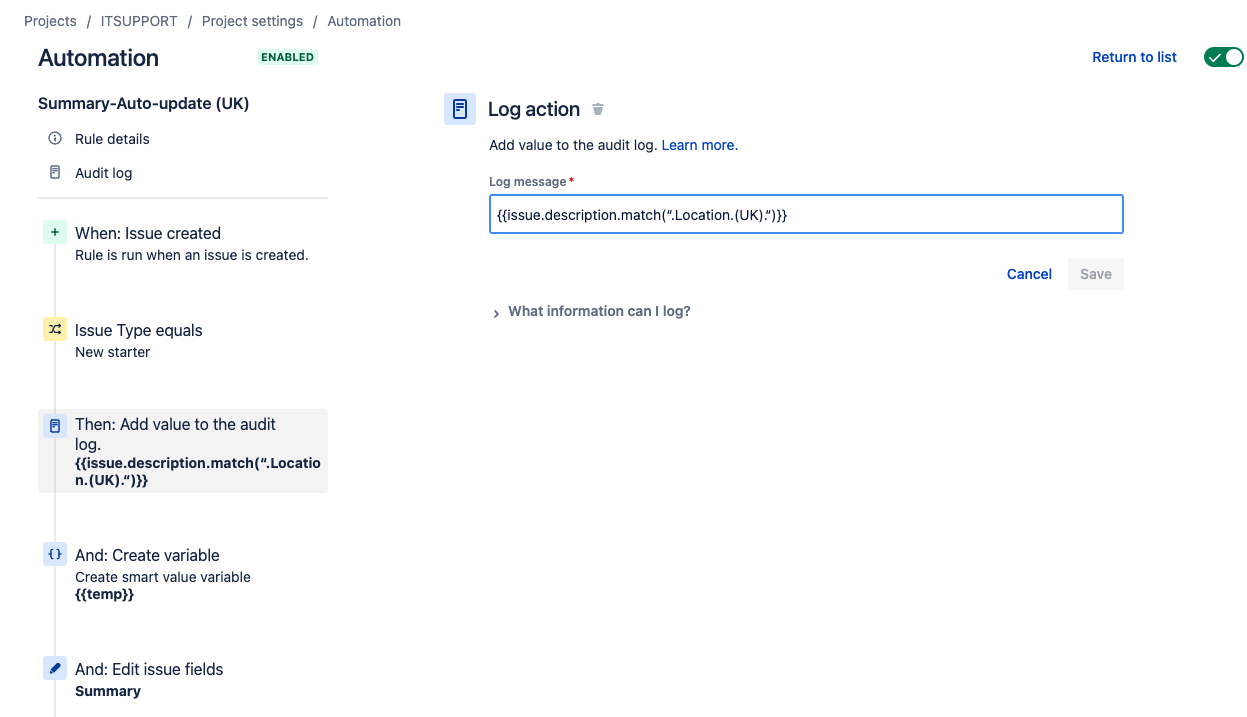The width and height of the screenshot is (1247, 717).
Task: Click the Log action document icon
Action: 460,109
